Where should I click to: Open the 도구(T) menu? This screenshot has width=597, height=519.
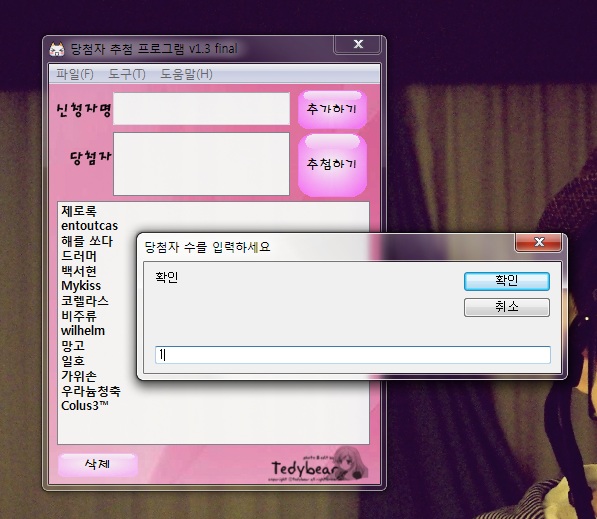tap(127, 73)
